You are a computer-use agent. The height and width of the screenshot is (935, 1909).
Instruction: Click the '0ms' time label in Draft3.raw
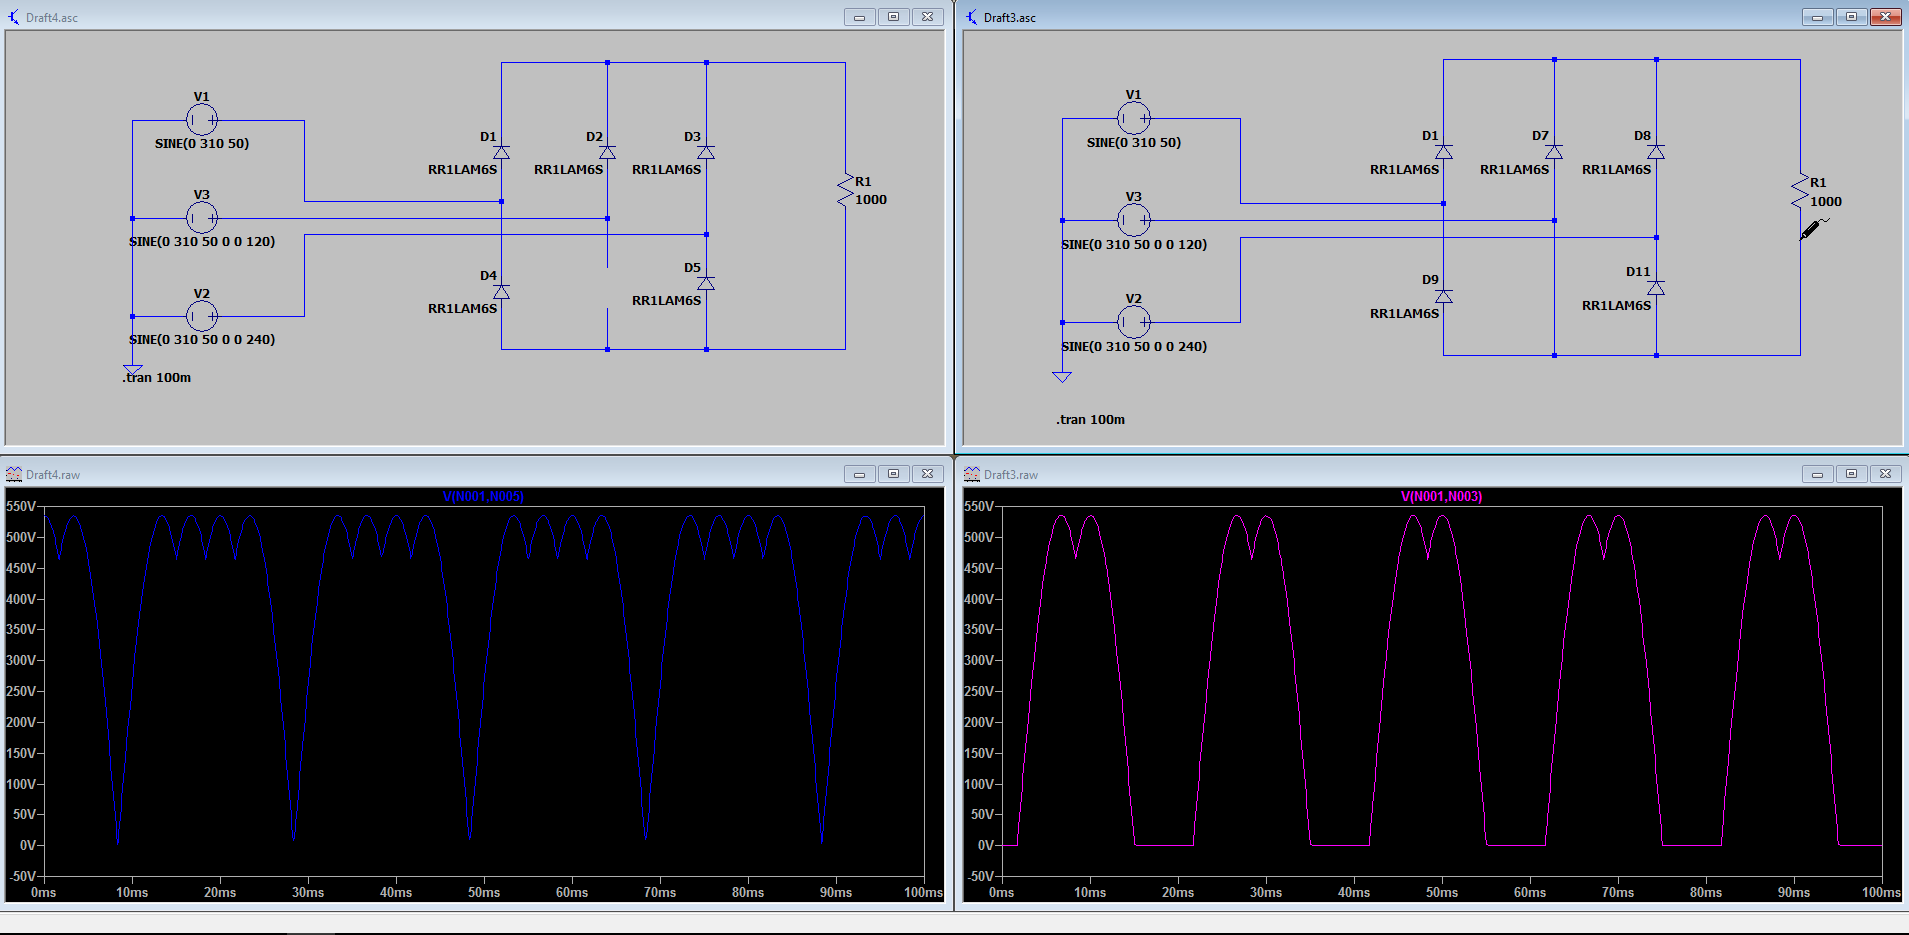pyautogui.click(x=1002, y=893)
